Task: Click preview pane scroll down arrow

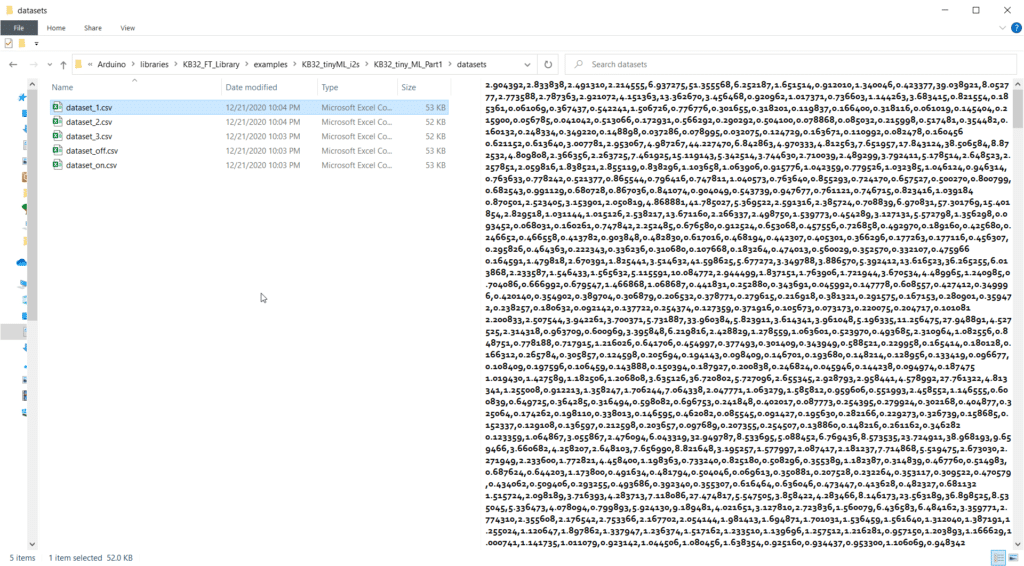Action: click(x=1017, y=544)
